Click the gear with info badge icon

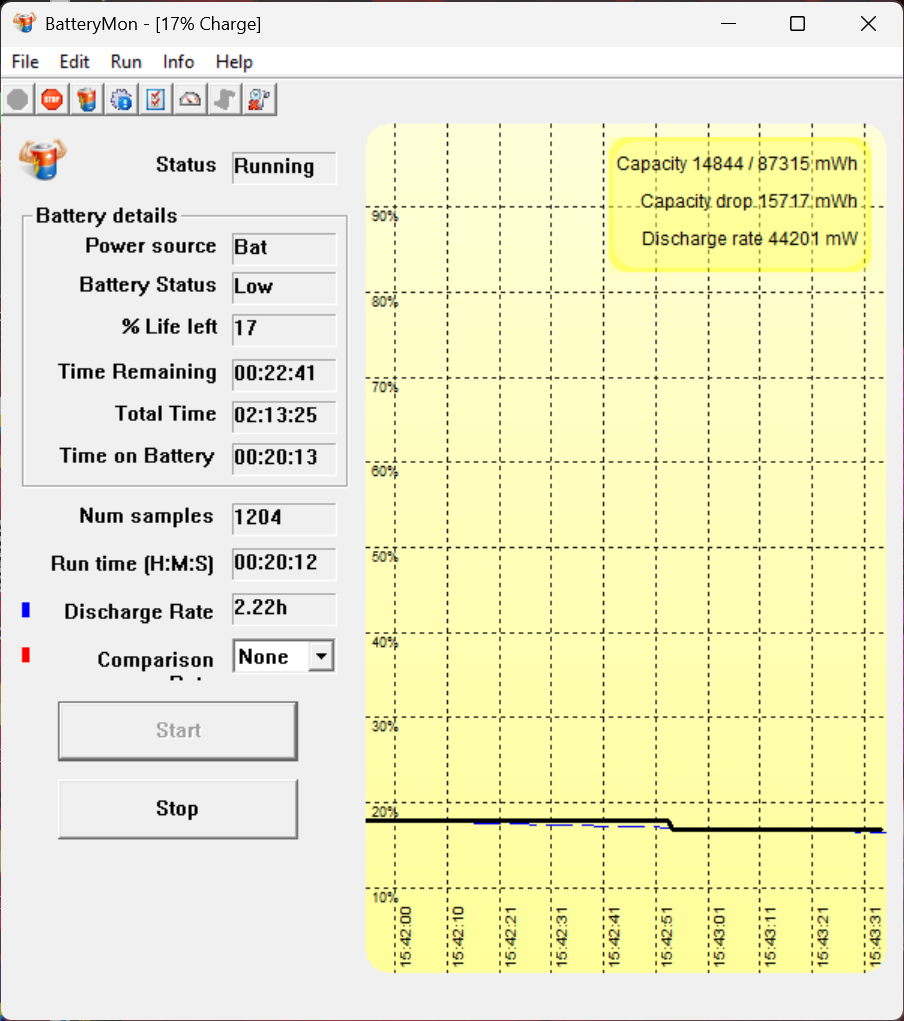[121, 100]
